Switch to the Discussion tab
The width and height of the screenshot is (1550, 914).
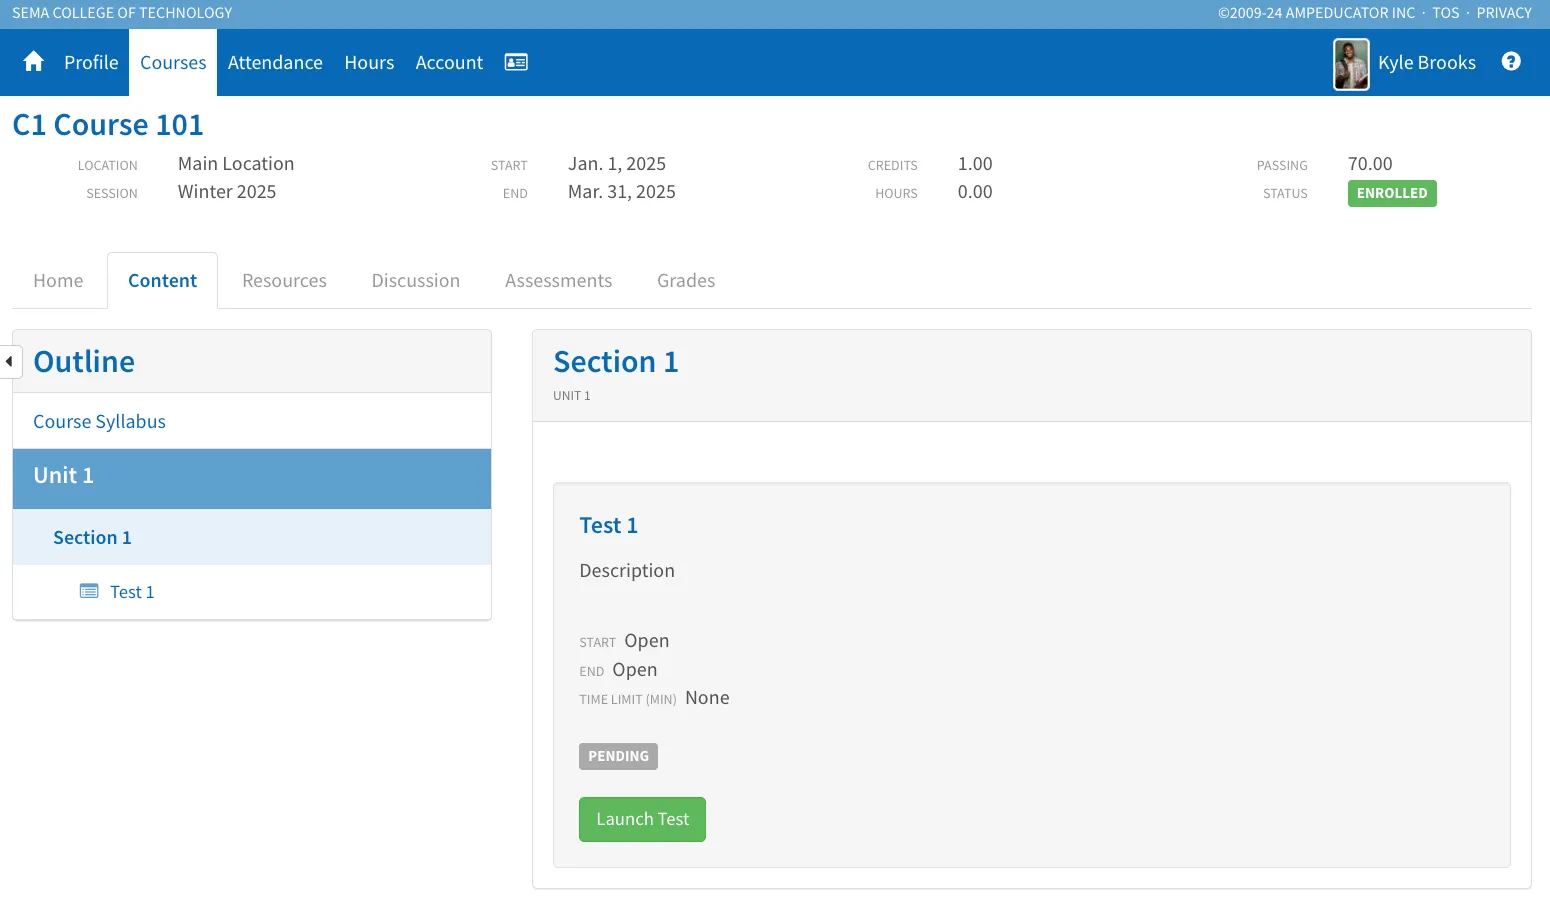[x=416, y=281]
